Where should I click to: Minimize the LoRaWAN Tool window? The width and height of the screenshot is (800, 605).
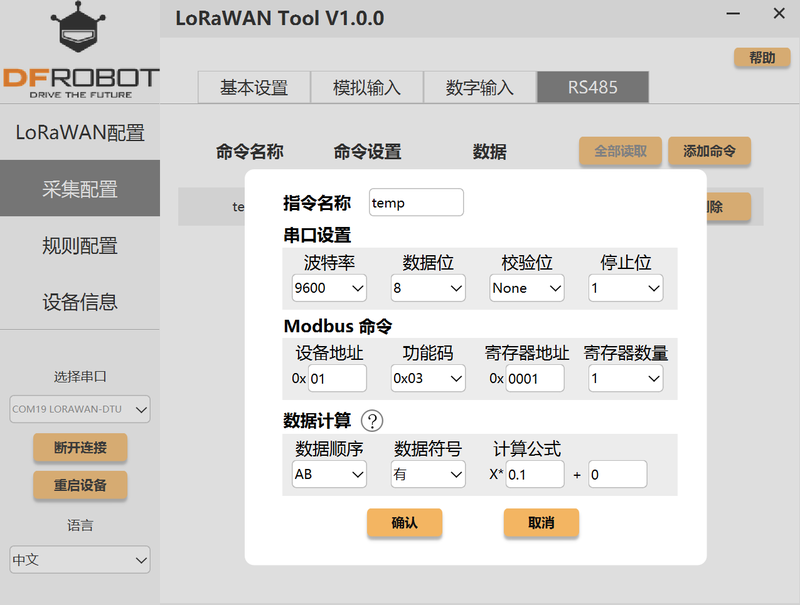(x=734, y=14)
